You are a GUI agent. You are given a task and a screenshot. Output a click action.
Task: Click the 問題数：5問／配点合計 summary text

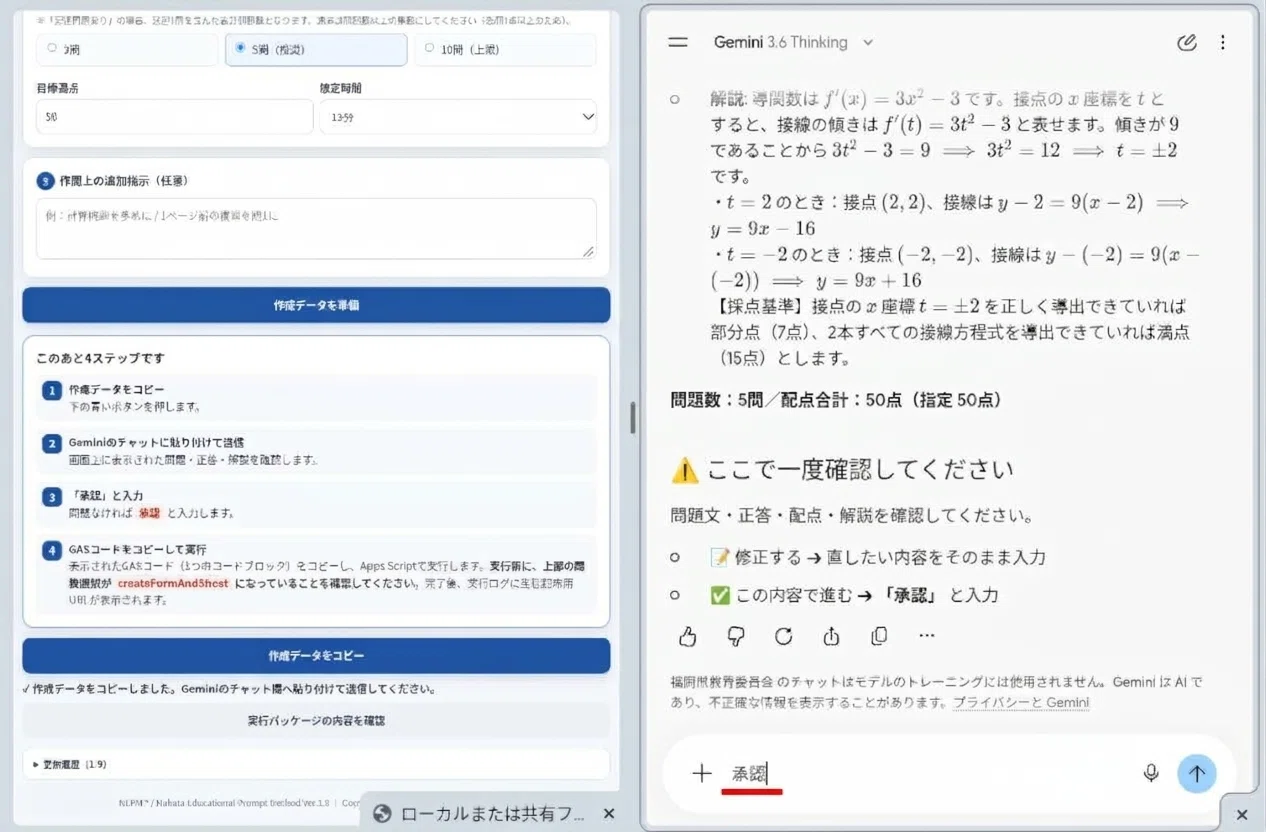[836, 400]
